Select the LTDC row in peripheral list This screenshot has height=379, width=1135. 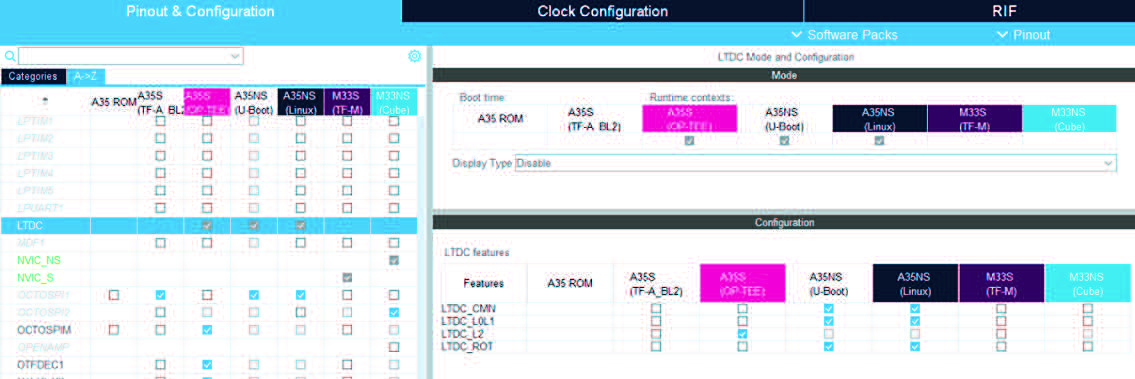coord(208,226)
